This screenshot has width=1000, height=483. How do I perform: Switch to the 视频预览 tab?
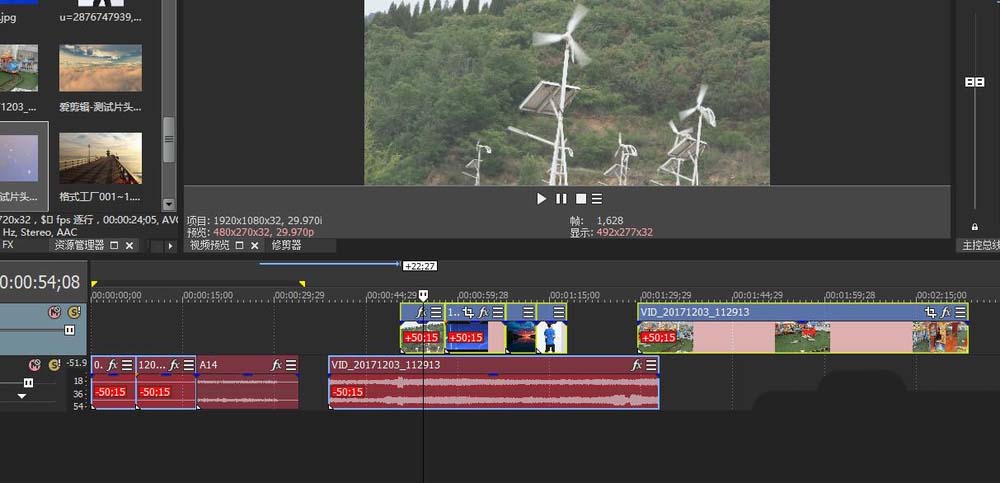pos(210,245)
